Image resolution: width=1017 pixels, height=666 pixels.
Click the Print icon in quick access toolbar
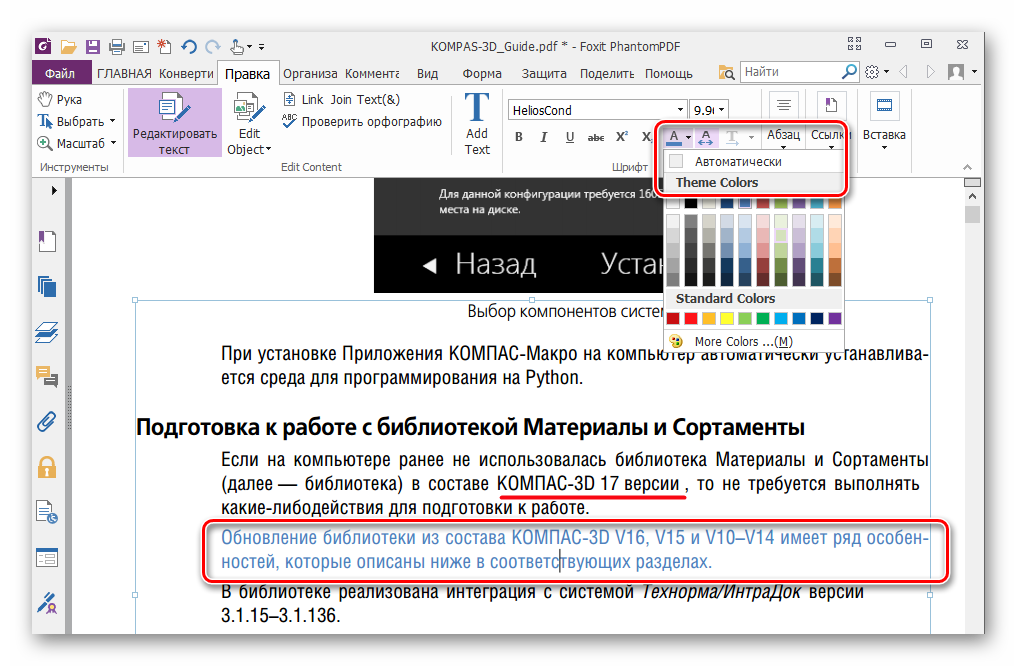coord(117,46)
